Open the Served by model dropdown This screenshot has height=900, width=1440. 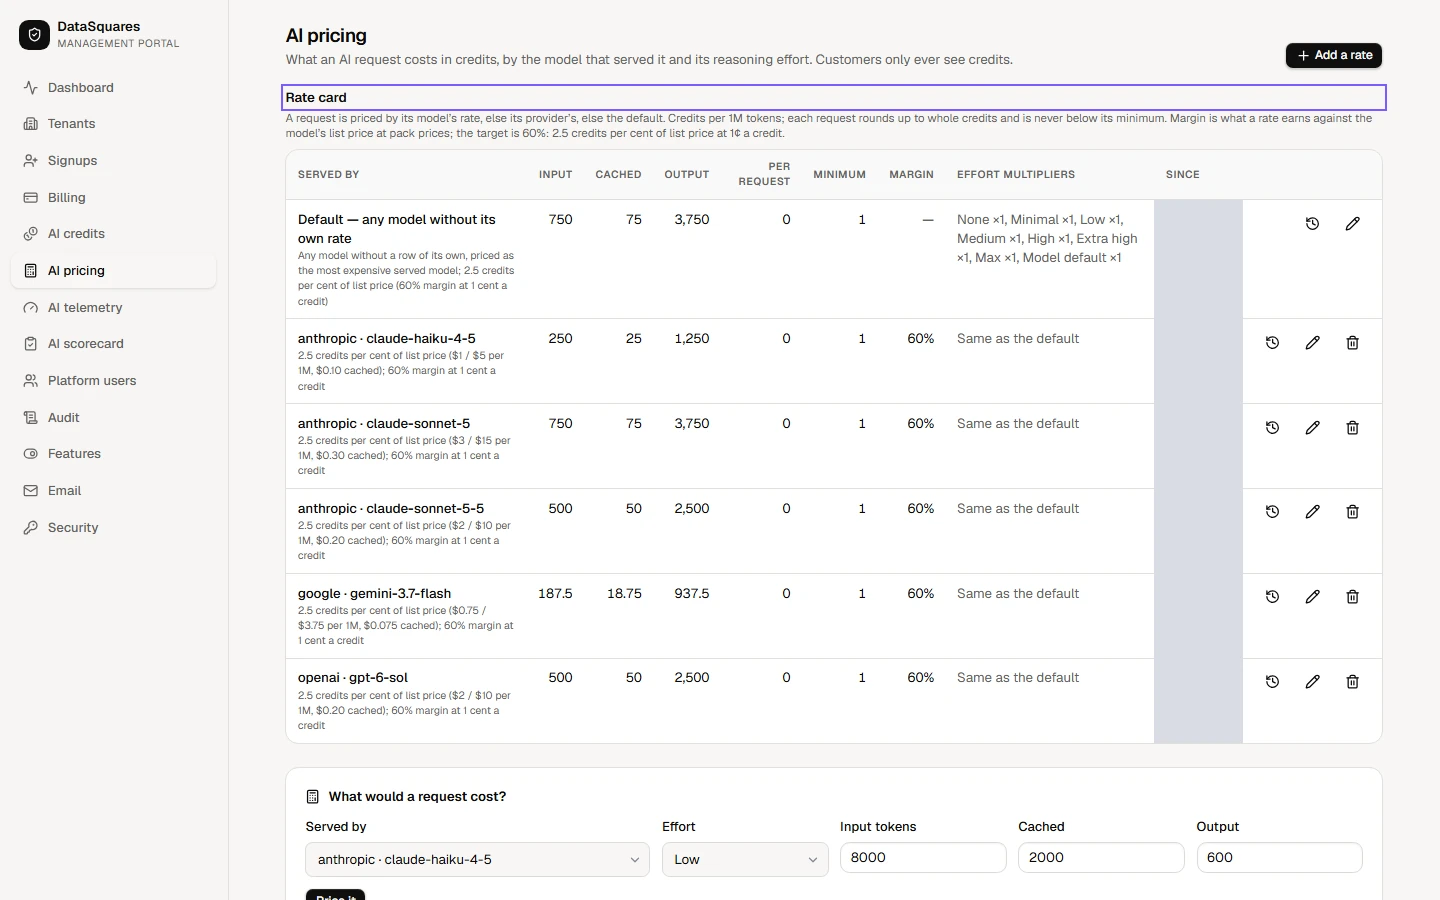coord(477,860)
